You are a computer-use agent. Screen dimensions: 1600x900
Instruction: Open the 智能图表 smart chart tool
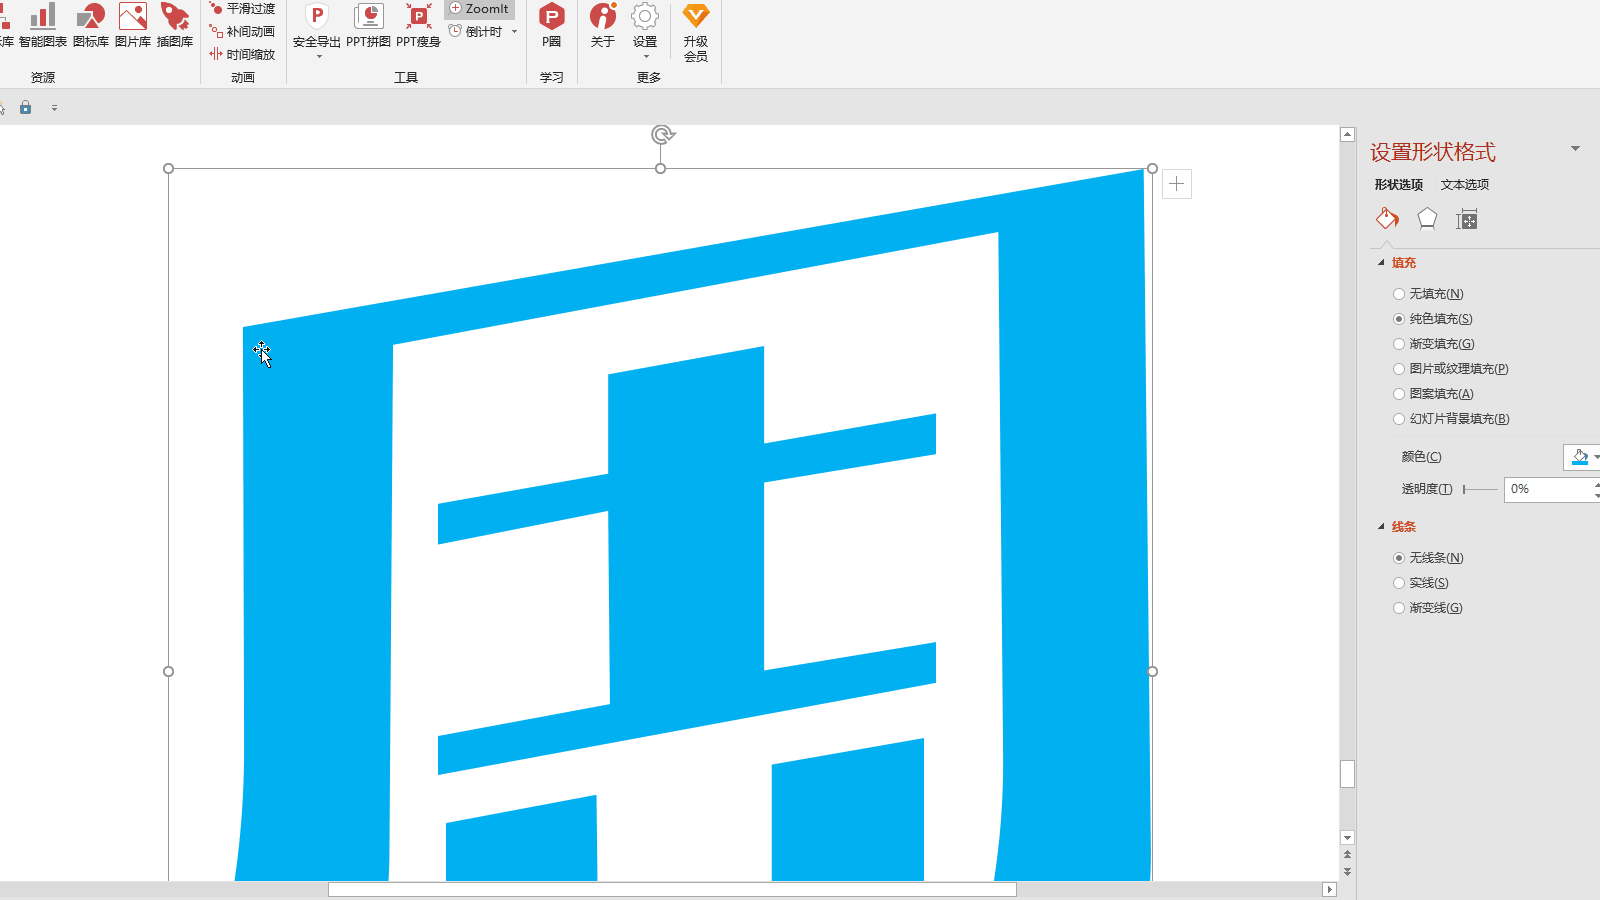coord(43,26)
